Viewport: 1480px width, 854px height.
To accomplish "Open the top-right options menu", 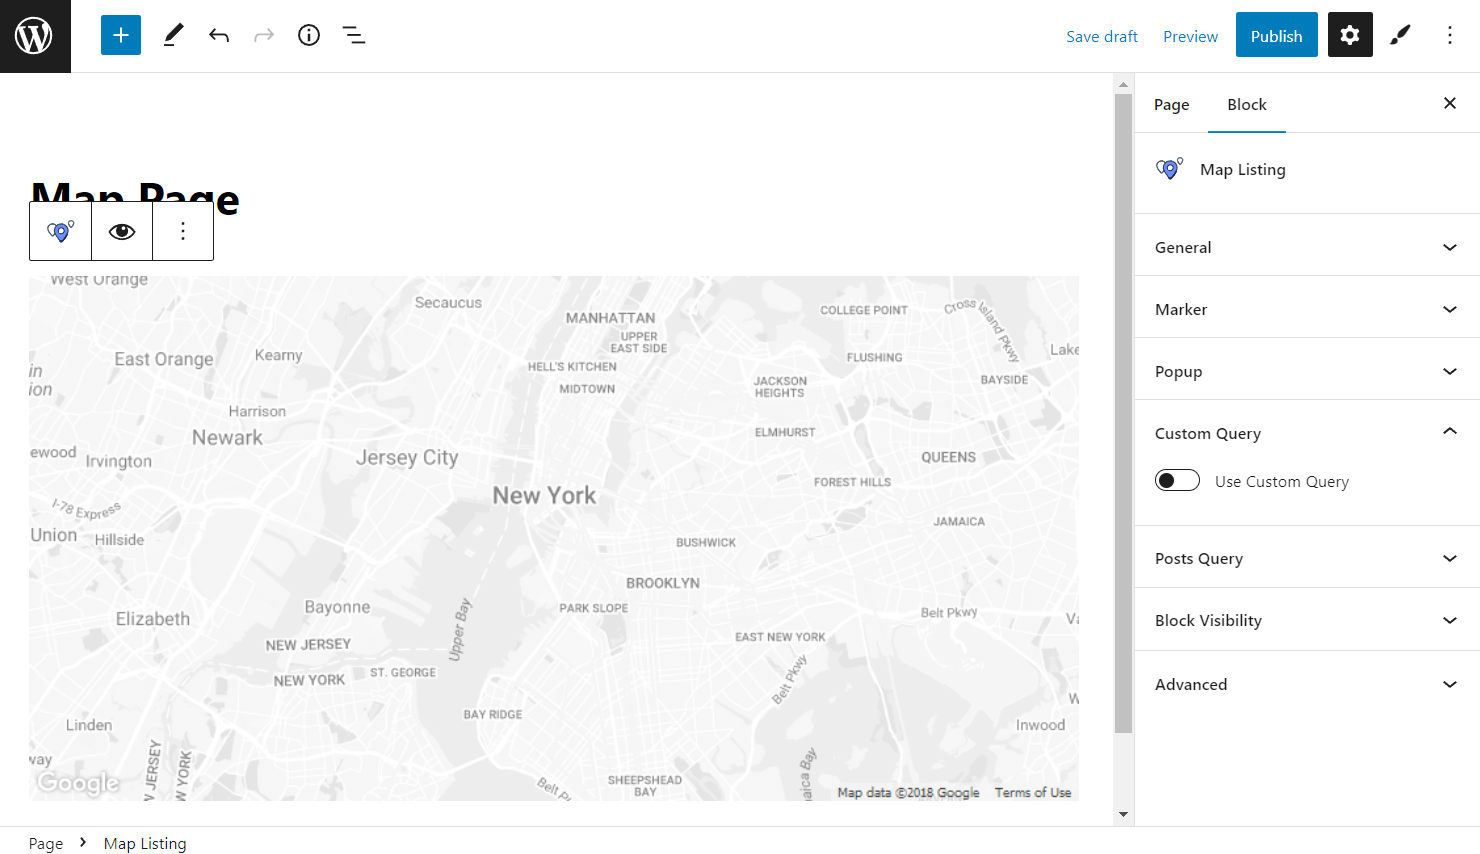I will click(x=1450, y=35).
